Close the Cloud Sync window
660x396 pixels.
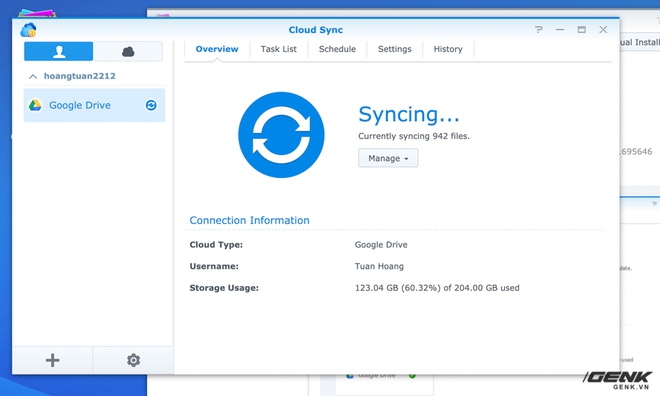pyautogui.click(x=603, y=29)
